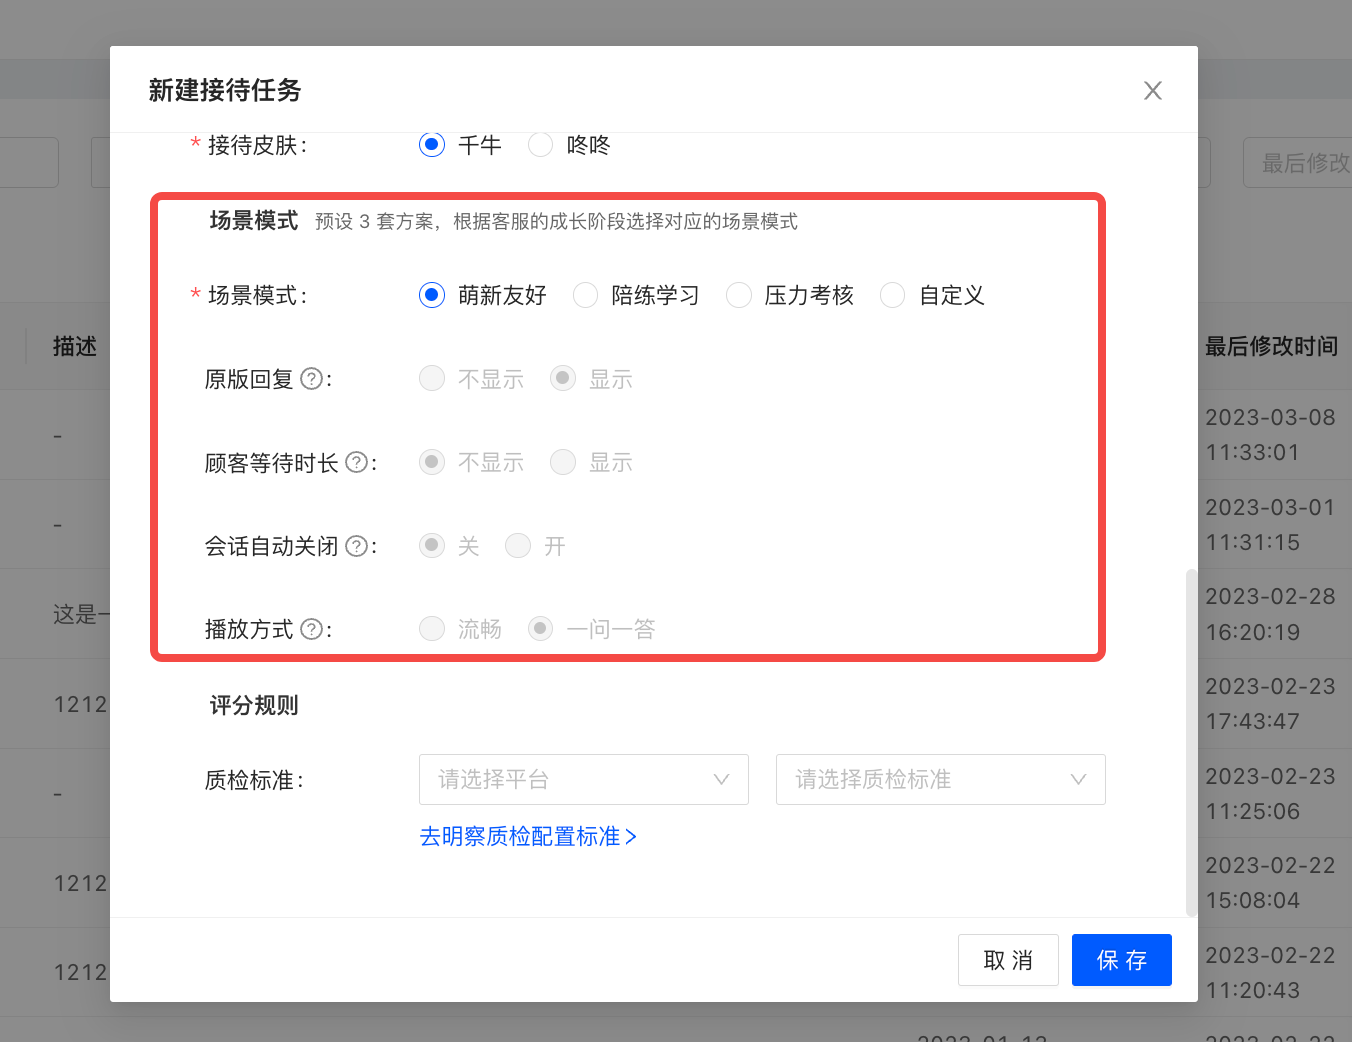The image size is (1352, 1042).
Task: Choose 萌新友好 scene mode
Action: 432,295
